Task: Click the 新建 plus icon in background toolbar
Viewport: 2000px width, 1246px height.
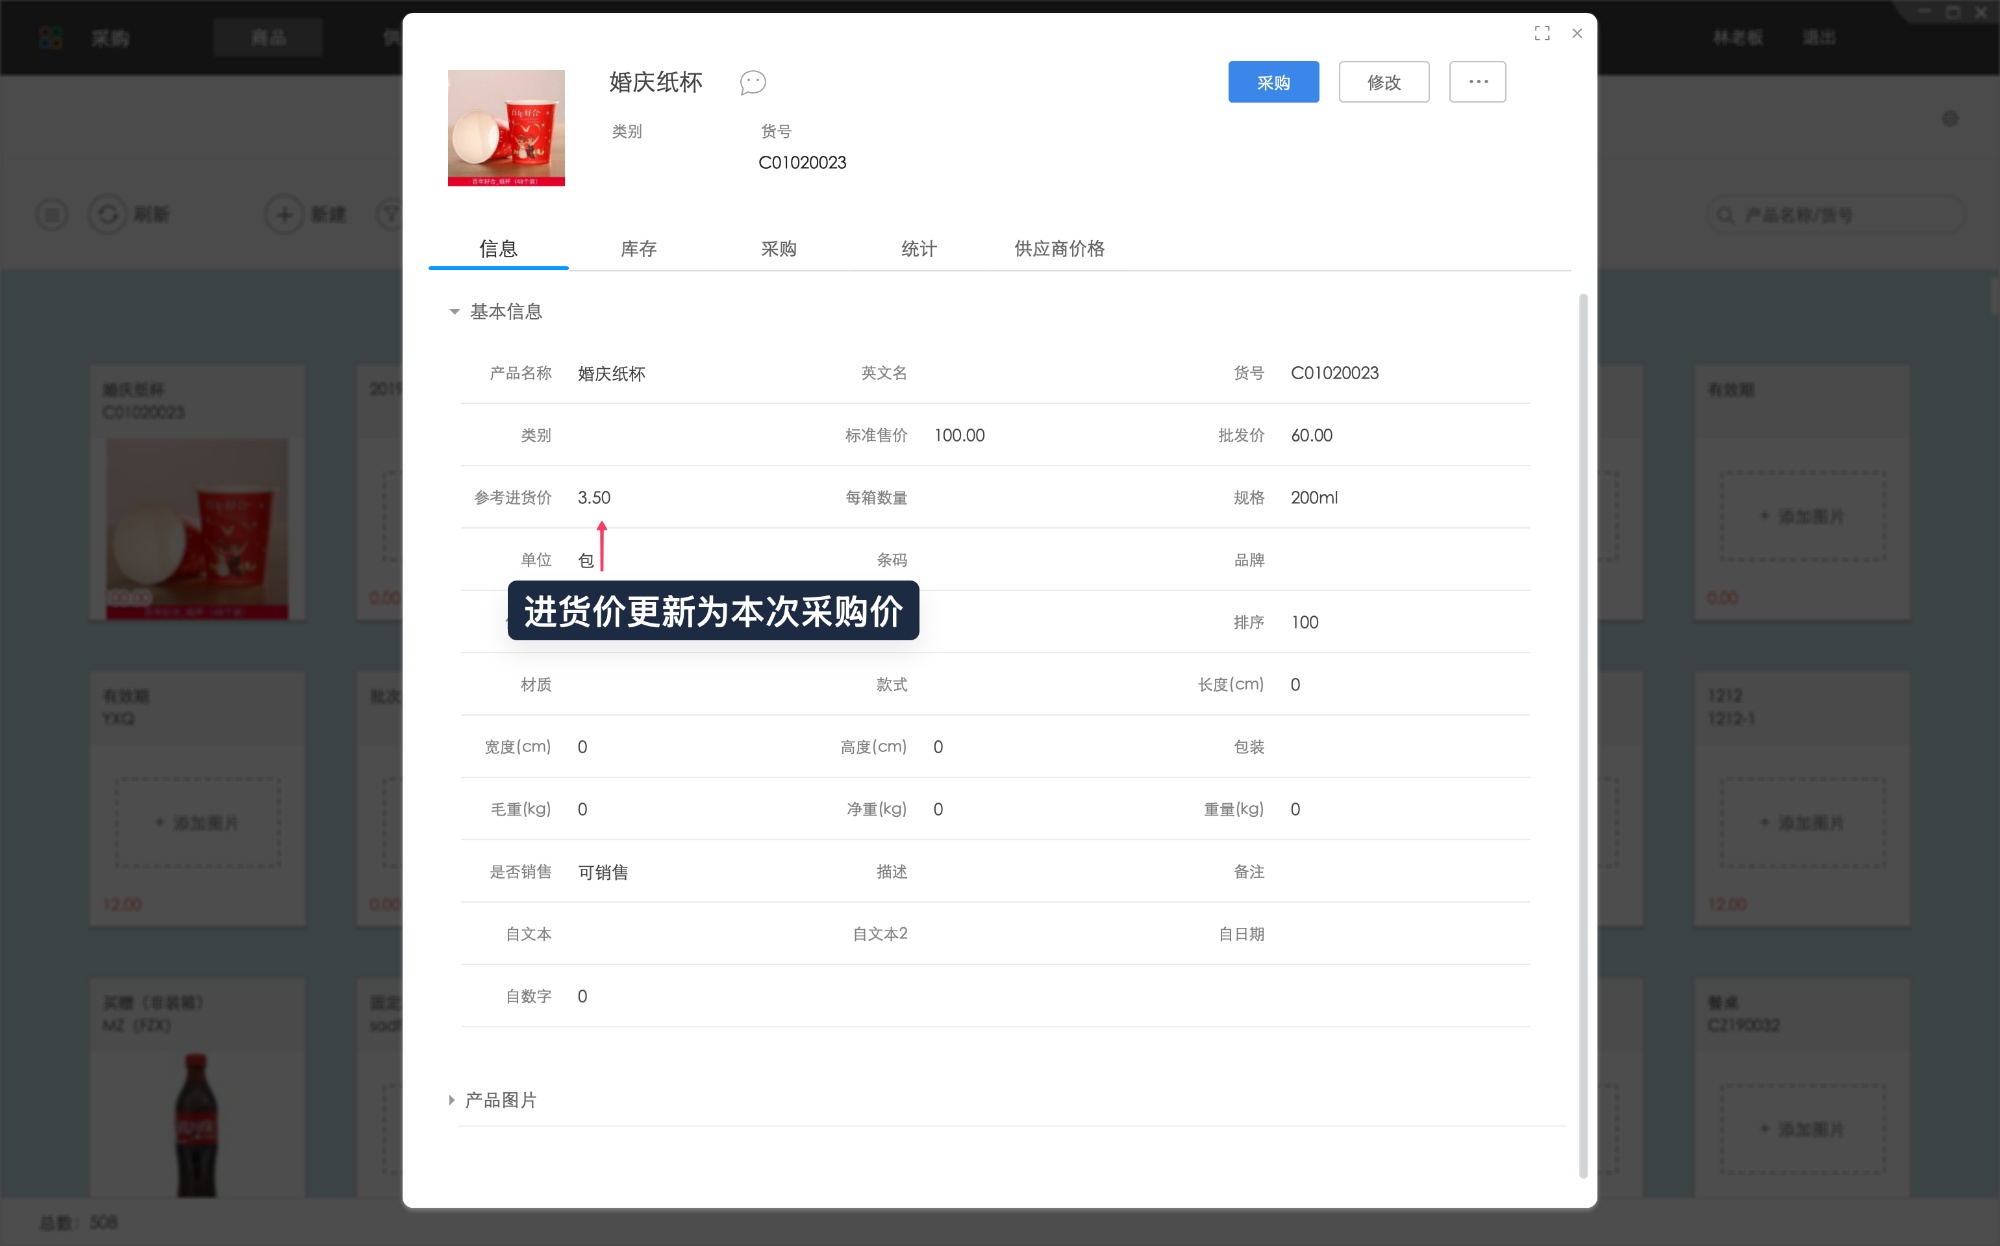Action: coord(284,214)
